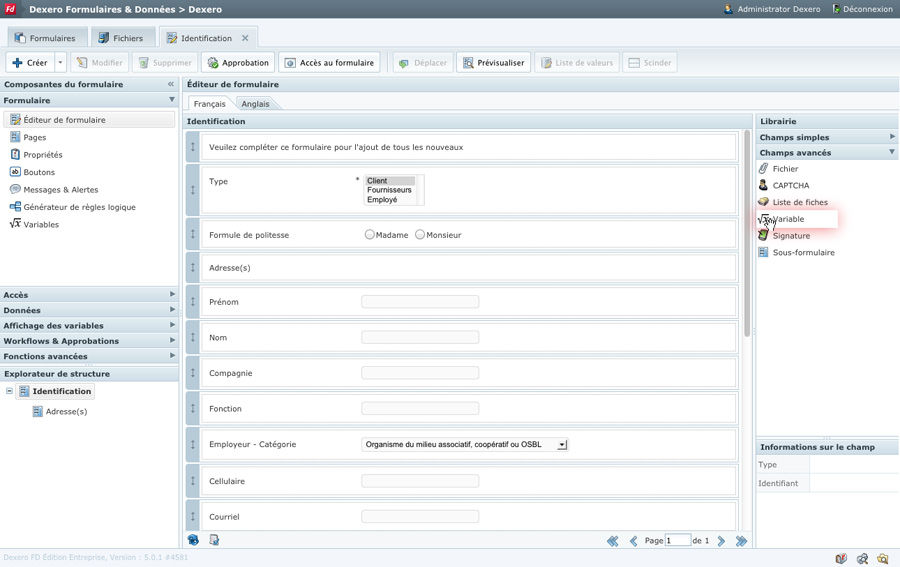This screenshot has height=567, width=900.
Task: Open the Créer dropdown arrow
Action: 60,63
